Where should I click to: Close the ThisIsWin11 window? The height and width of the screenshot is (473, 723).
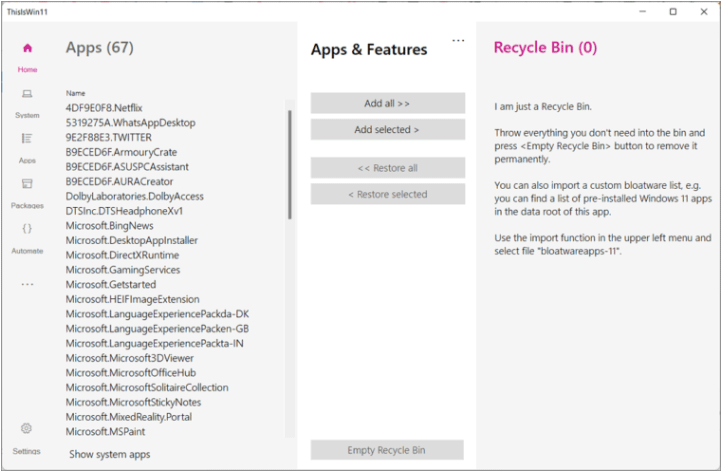click(x=704, y=12)
